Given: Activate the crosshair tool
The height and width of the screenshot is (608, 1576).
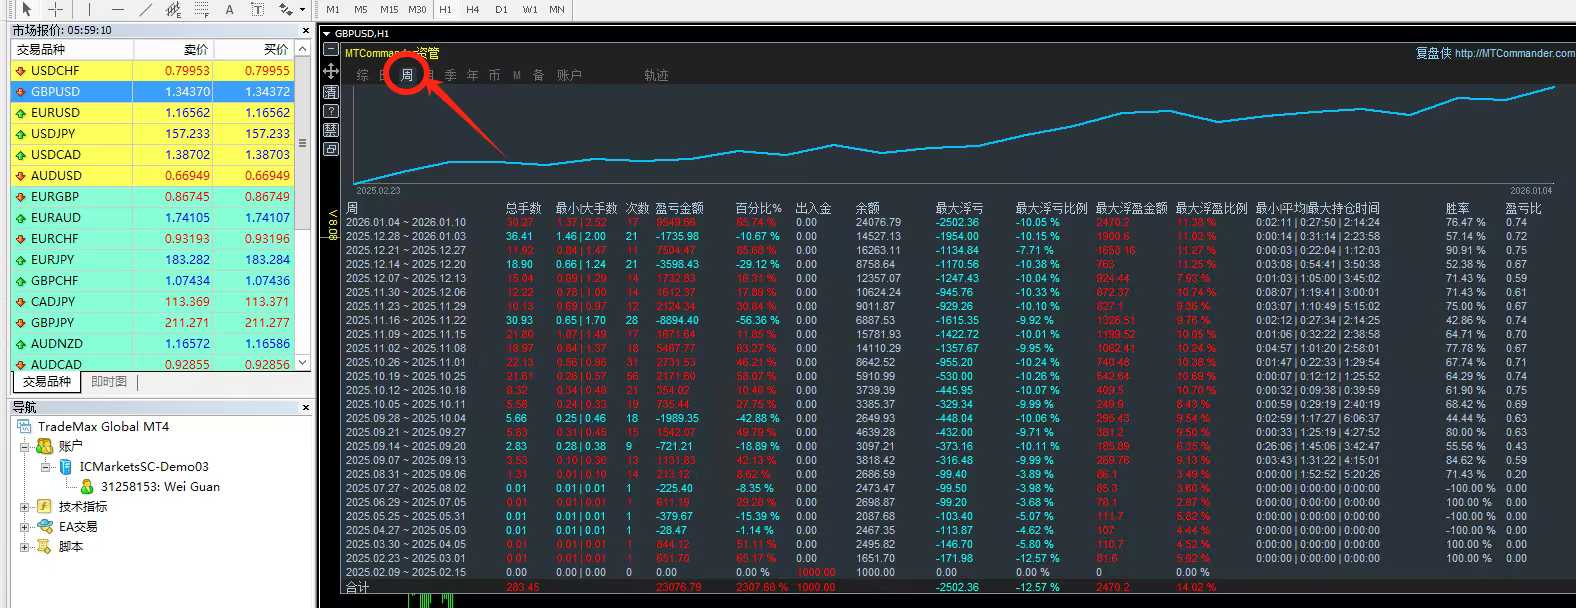Looking at the screenshot, I should coord(56,9).
